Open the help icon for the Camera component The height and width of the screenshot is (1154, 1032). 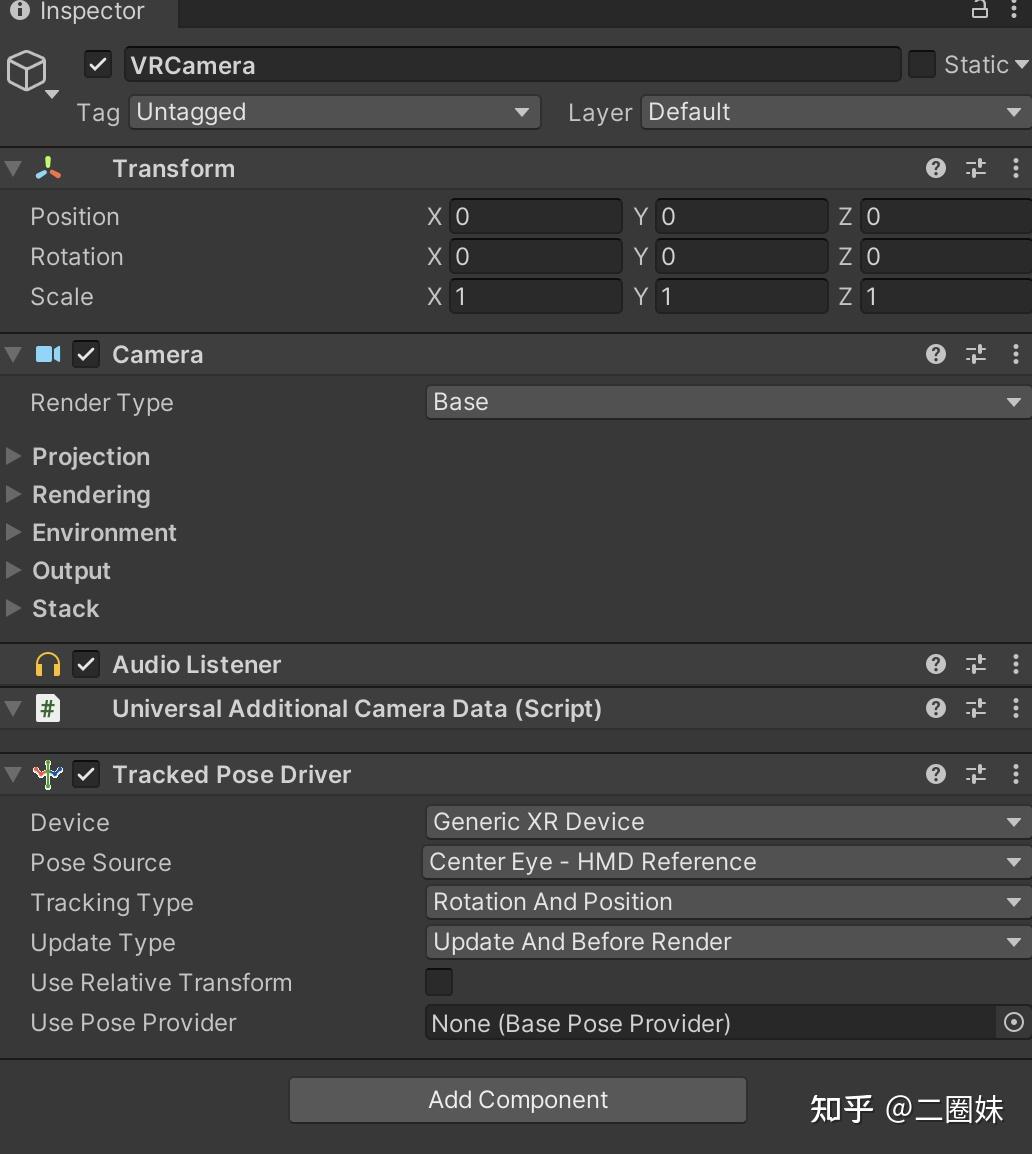coord(935,354)
